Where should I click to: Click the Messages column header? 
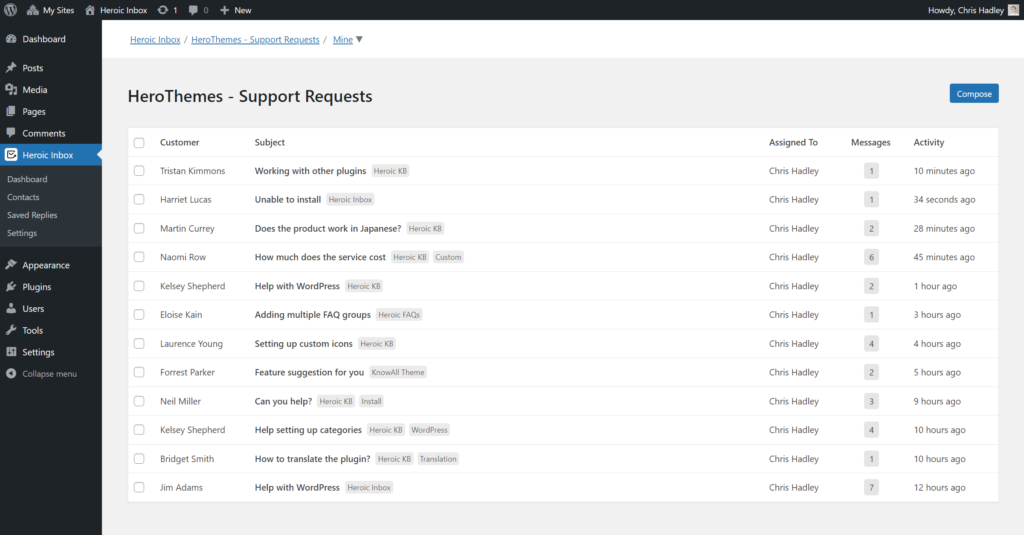[871, 142]
